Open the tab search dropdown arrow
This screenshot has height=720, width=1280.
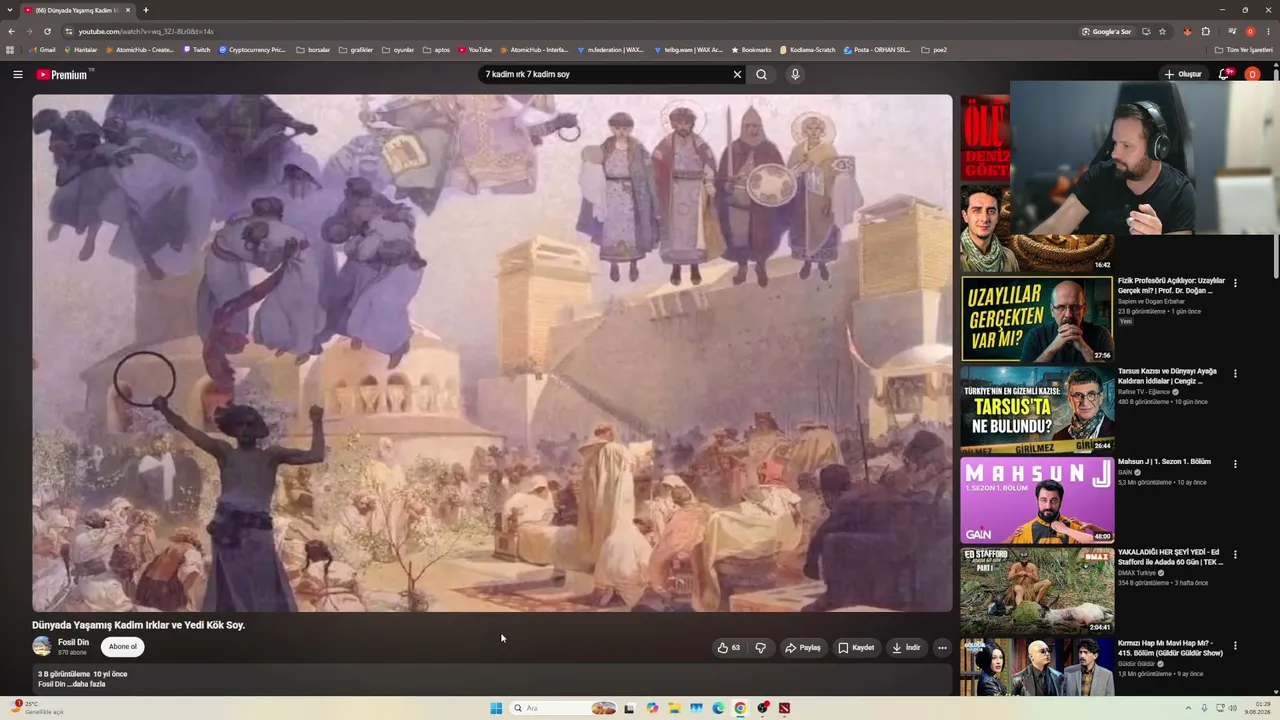coord(9,10)
